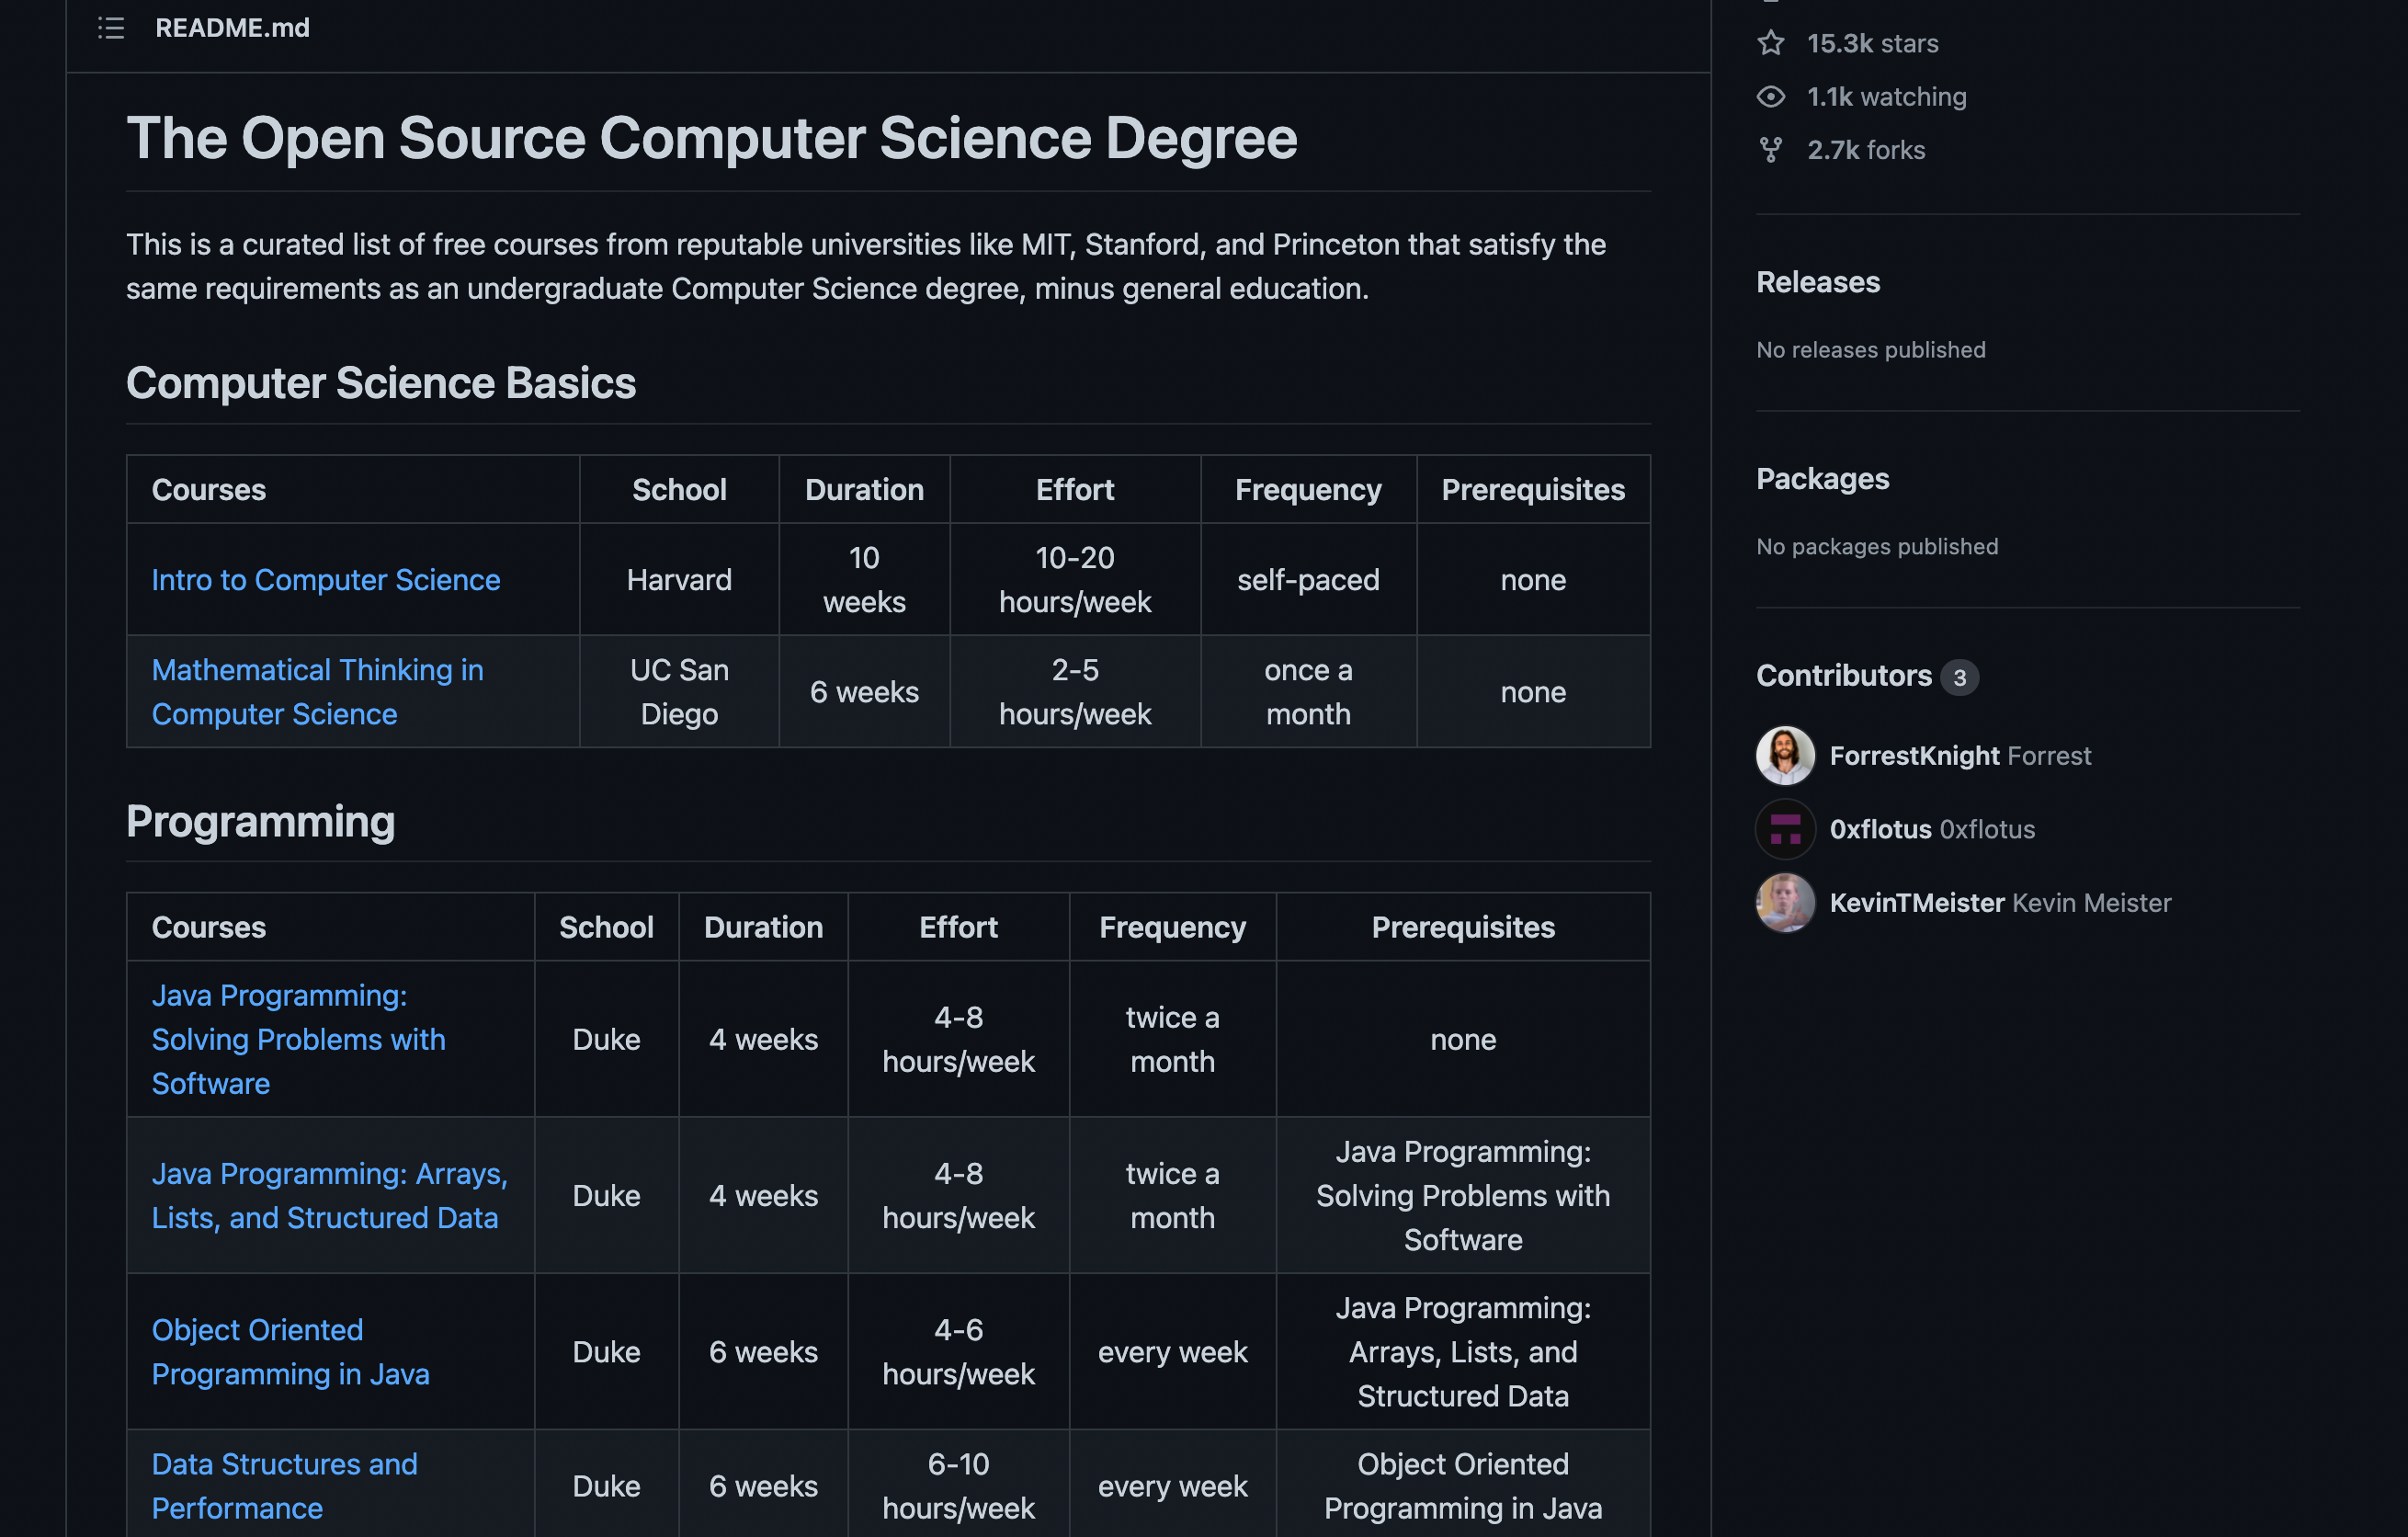This screenshot has height=1537, width=2408.
Task: Click the star icon to star the repository
Action: tap(1771, 43)
